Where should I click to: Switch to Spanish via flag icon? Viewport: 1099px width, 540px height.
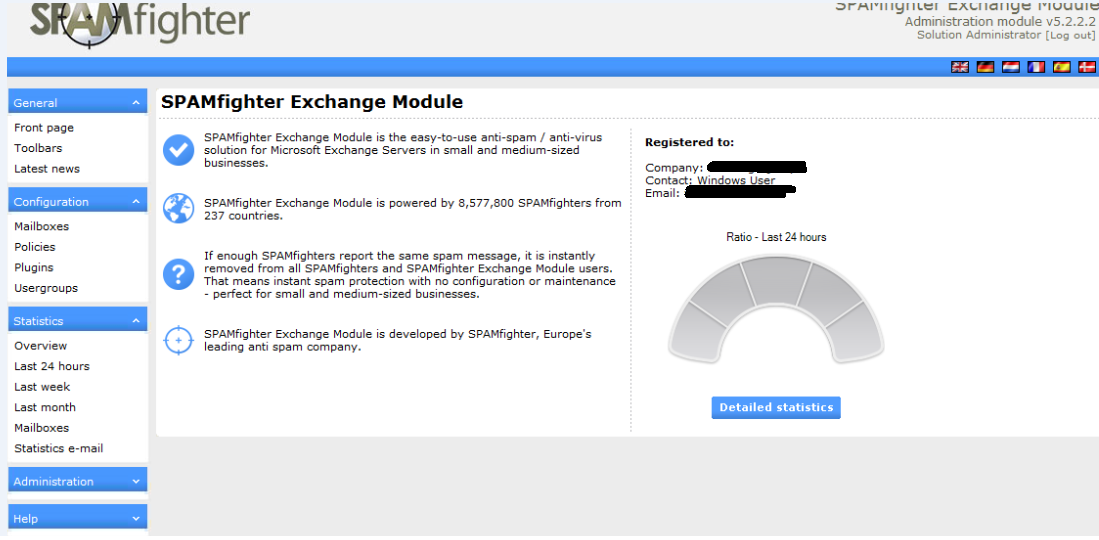pyautogui.click(x=1061, y=67)
